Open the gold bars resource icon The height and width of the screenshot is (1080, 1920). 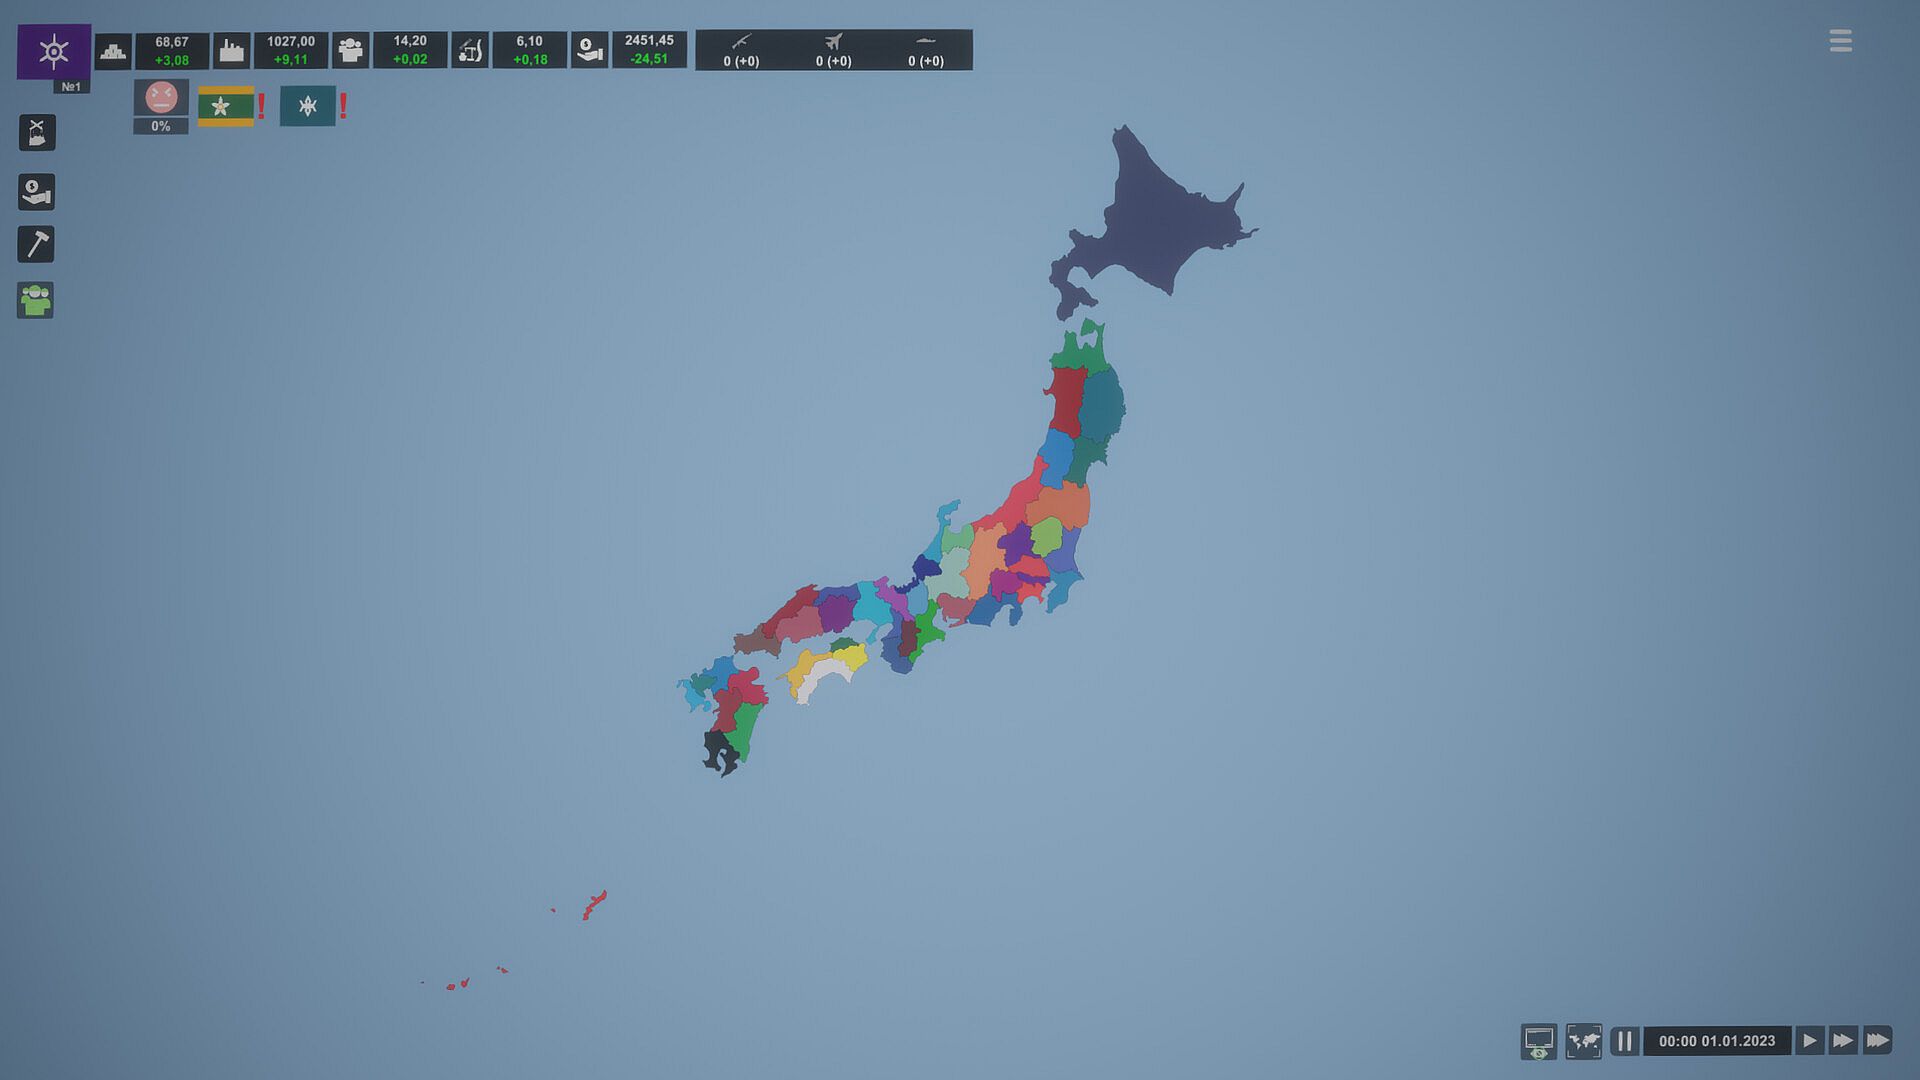tap(113, 51)
